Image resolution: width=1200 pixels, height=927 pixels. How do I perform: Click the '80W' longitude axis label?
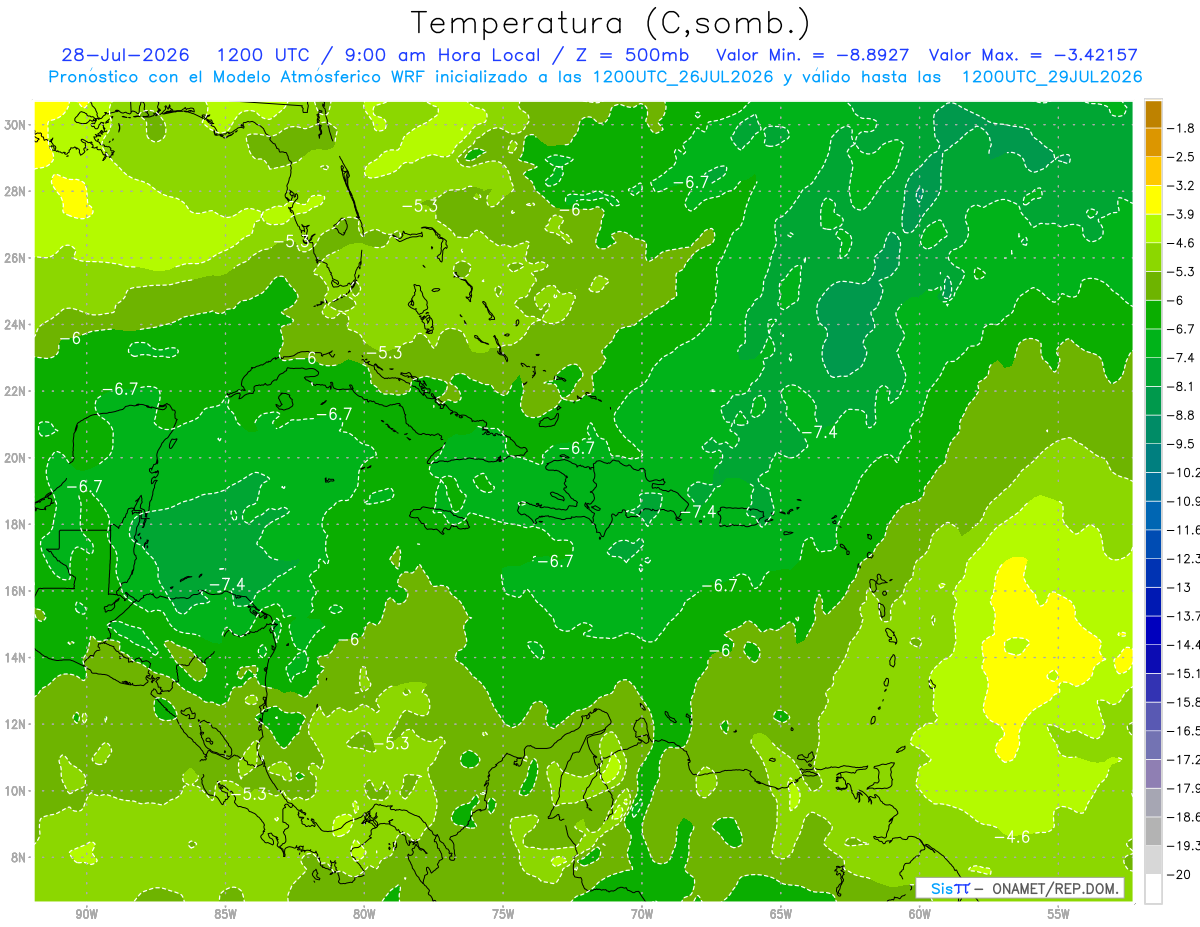(x=364, y=915)
